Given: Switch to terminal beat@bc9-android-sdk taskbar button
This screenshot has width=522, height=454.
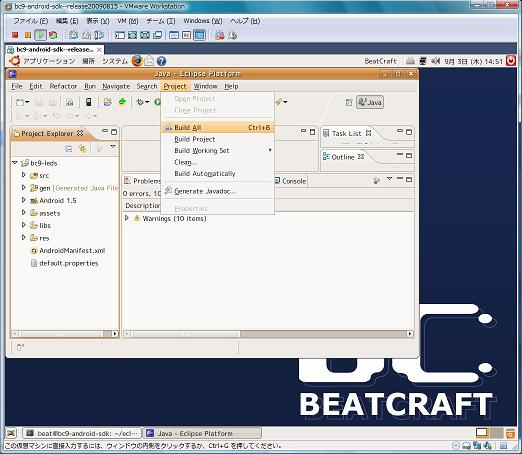Looking at the screenshot, I should coord(82,433).
